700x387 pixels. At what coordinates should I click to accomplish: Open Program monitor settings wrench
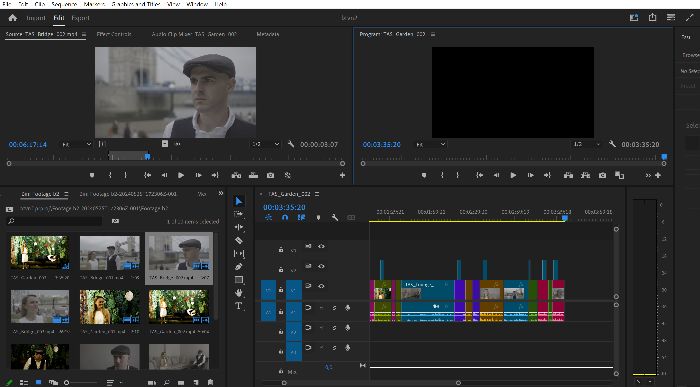612,144
